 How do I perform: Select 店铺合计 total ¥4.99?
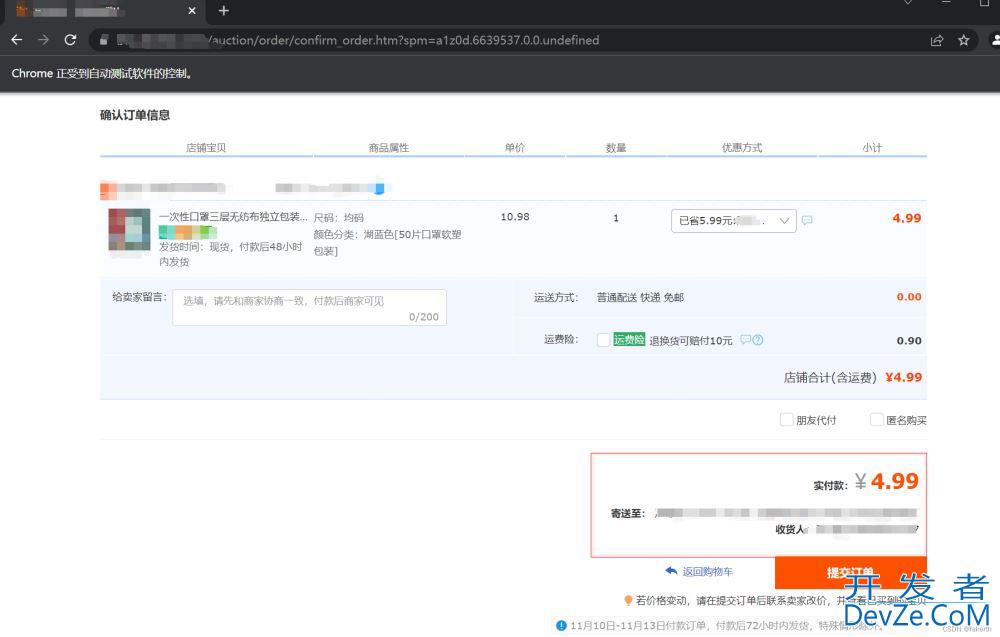[x=904, y=377]
